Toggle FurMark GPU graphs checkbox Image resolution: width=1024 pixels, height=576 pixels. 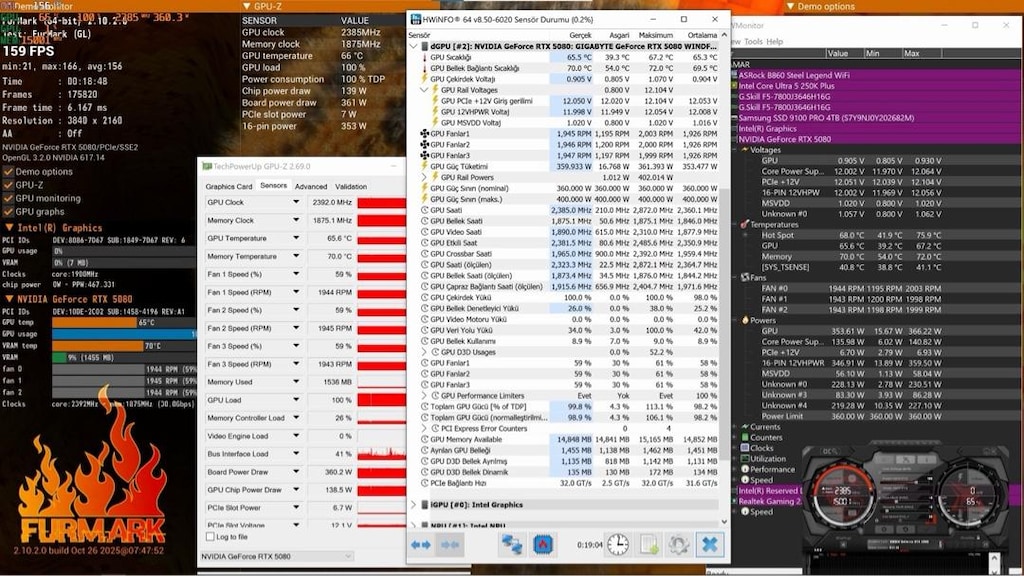pyautogui.click(x=8, y=212)
